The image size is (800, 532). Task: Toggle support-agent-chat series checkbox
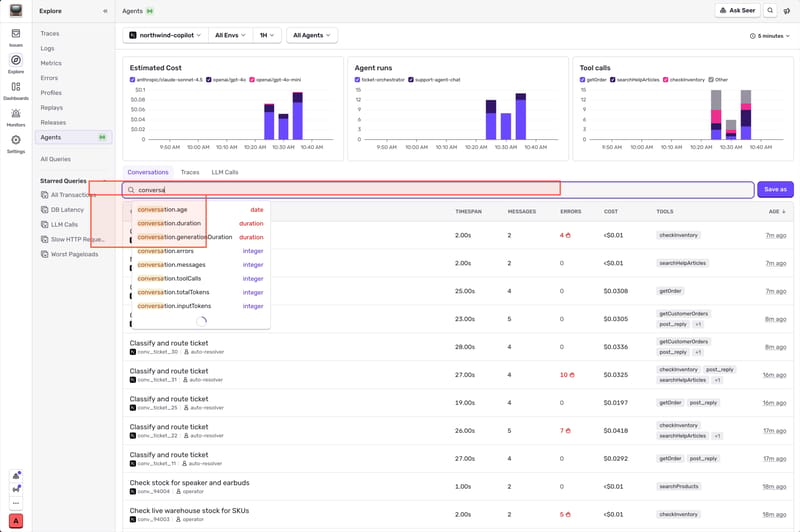click(411, 80)
